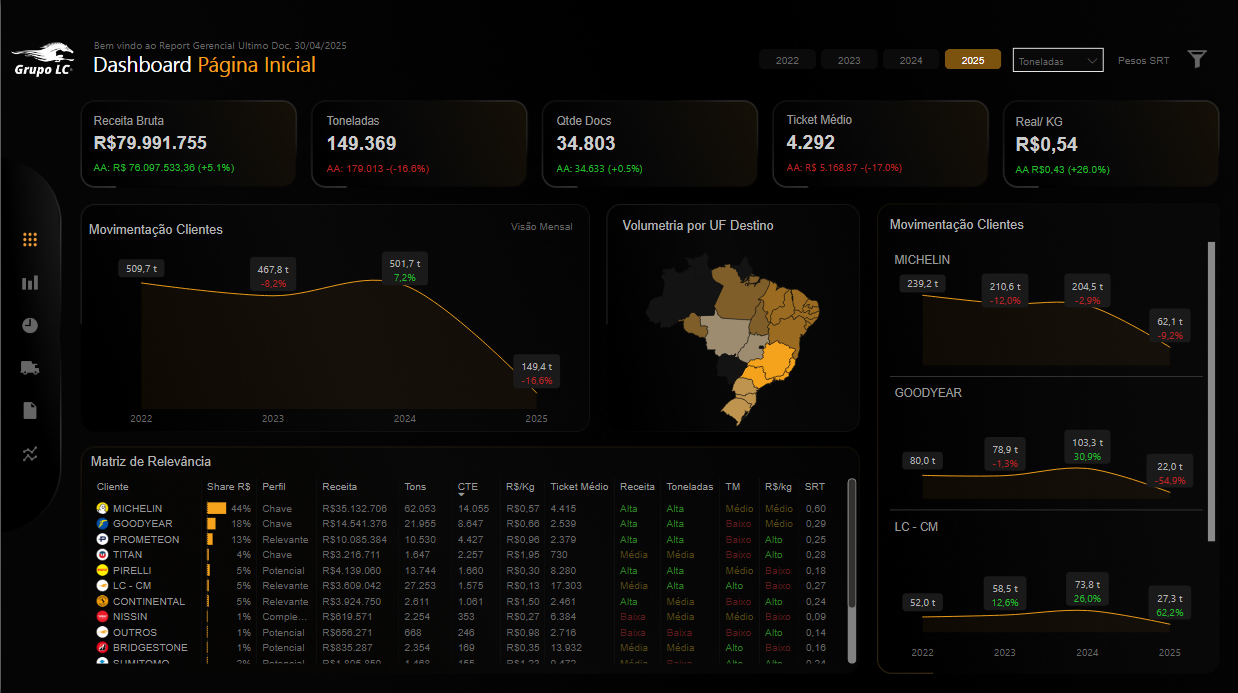The image size is (1238, 693).
Task: Open the dotted grid home page icon
Action: click(x=30, y=239)
